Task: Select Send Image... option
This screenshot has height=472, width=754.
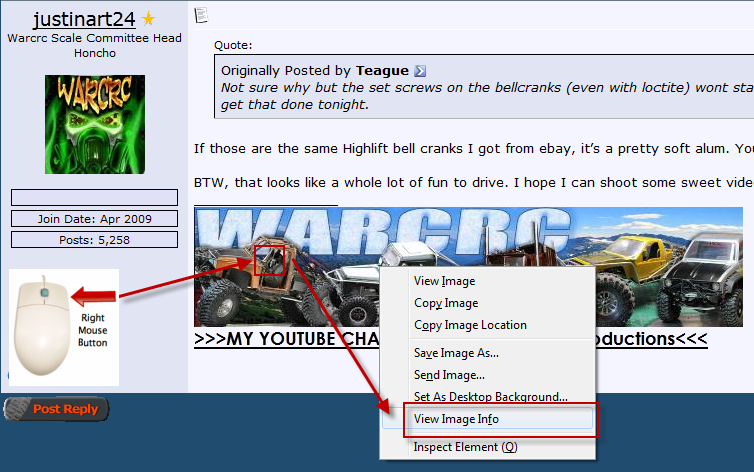Action: 449,375
